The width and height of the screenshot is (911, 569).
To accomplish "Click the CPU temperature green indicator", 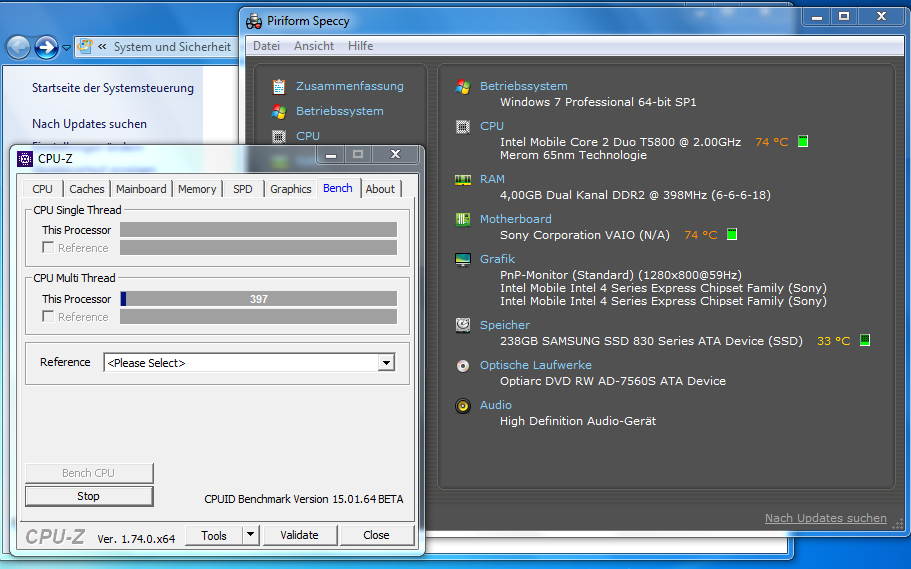I will [x=803, y=141].
